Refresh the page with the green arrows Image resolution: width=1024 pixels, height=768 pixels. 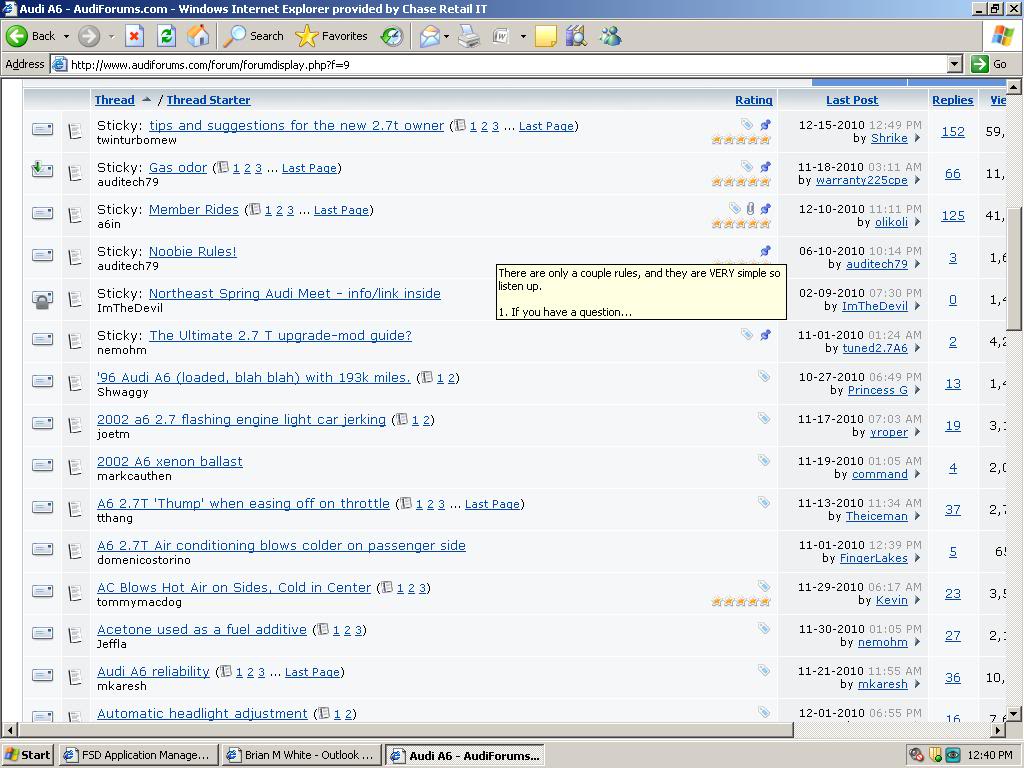coord(167,36)
